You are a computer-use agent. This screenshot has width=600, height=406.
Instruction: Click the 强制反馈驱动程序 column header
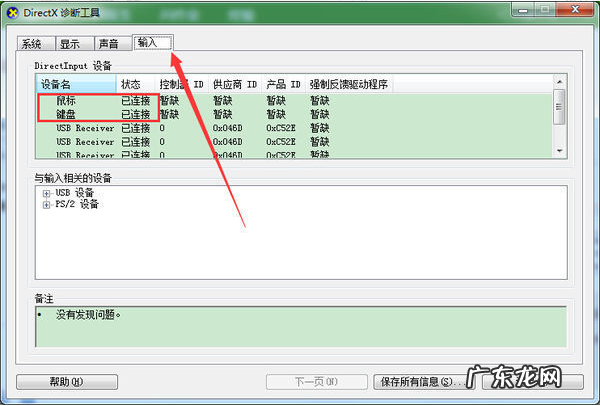click(x=349, y=84)
